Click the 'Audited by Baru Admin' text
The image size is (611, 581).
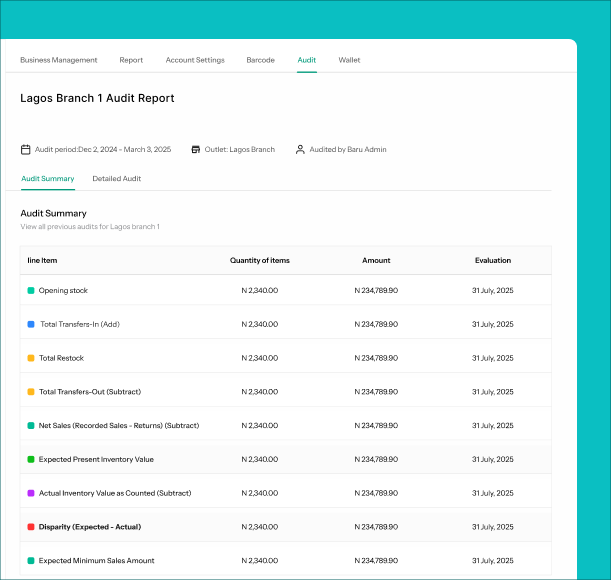tap(348, 150)
